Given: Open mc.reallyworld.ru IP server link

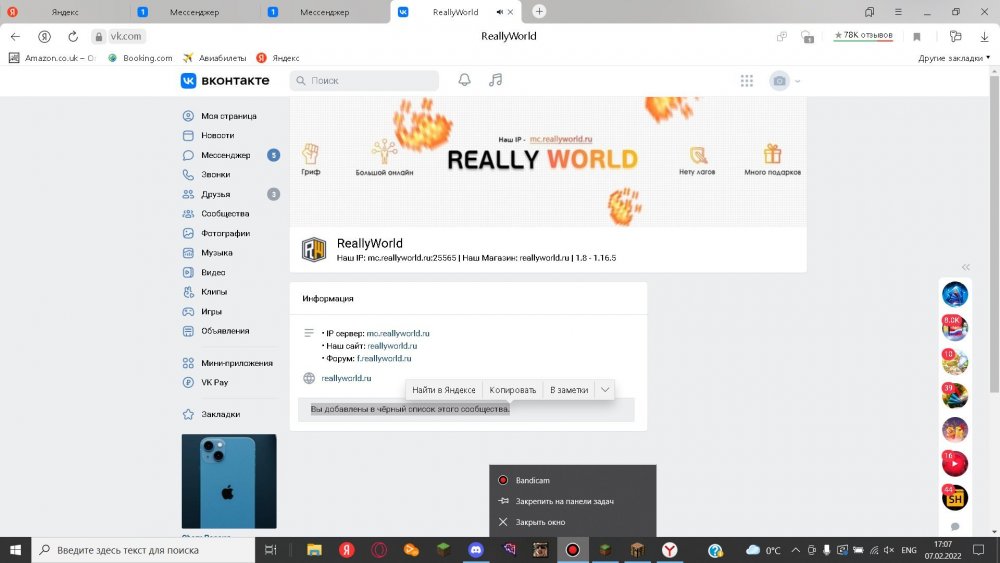Looking at the screenshot, I should click(x=397, y=333).
